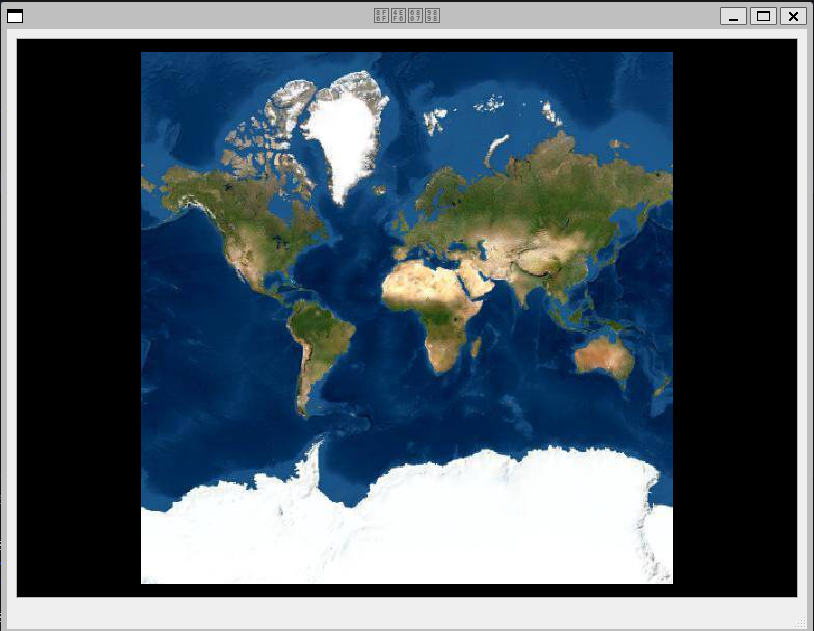Open the window menu icon in title bar
Image resolution: width=814 pixels, height=631 pixels.
point(15,16)
